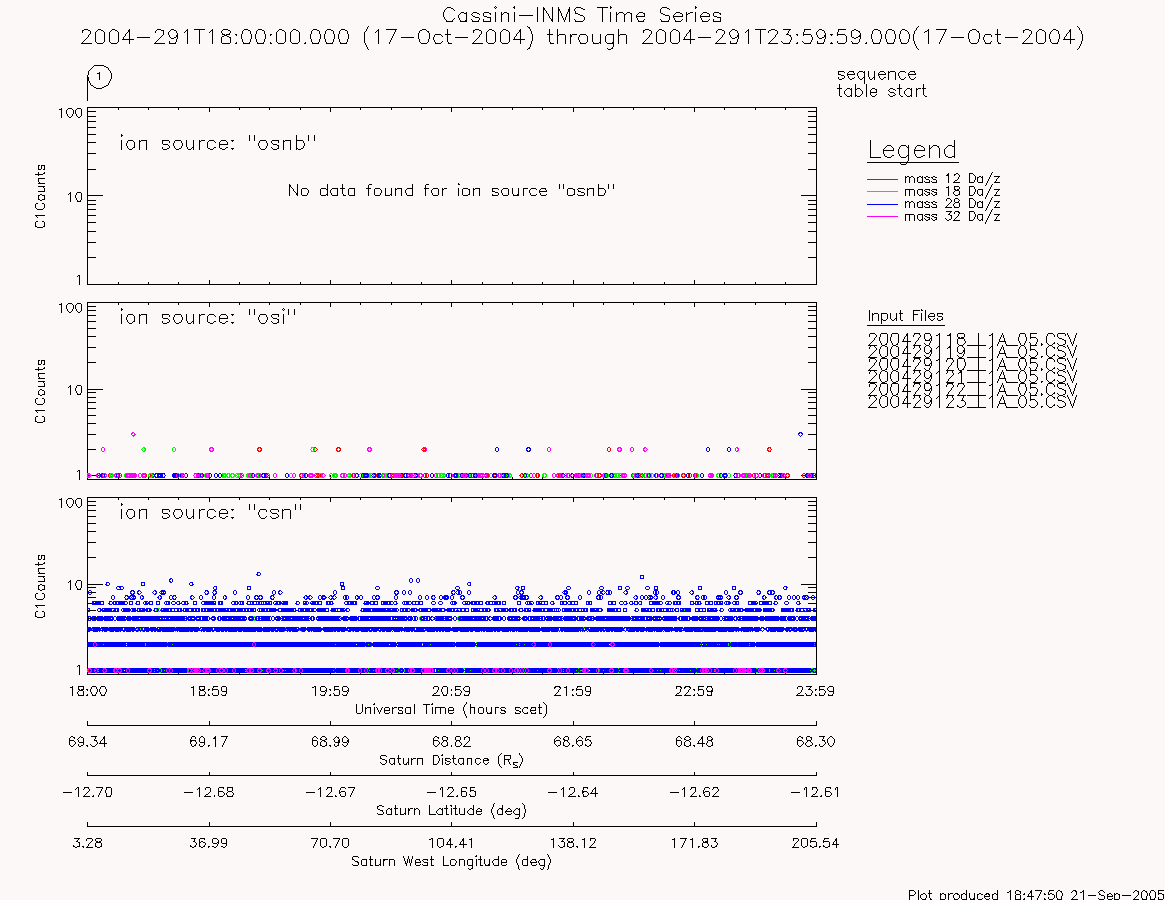Click the highest blue point at the osi panel's right end
This screenshot has width=1165, height=900.
(800, 434)
